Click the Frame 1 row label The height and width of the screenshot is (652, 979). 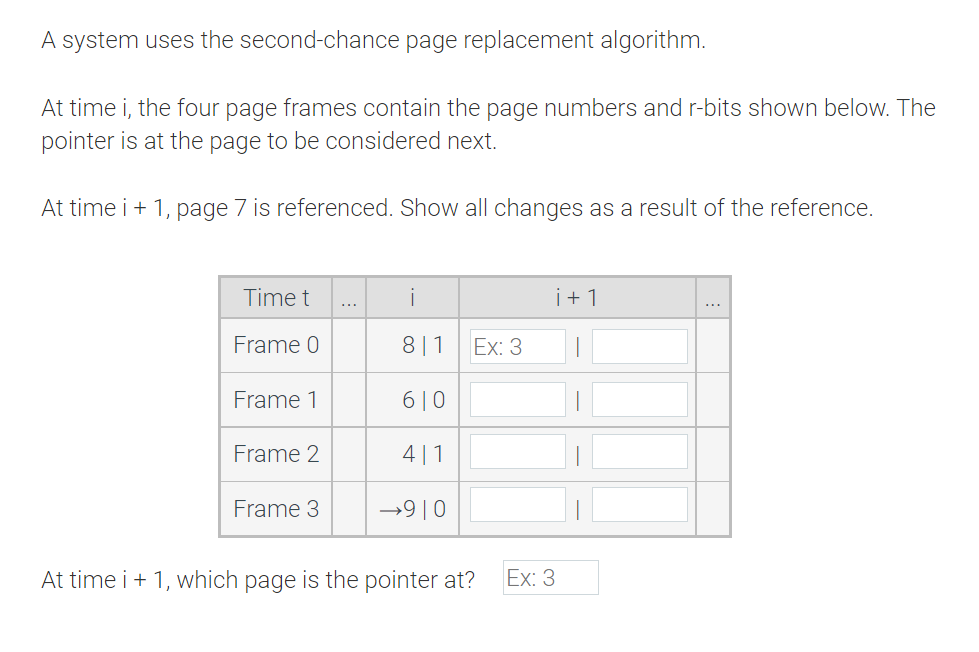pos(275,399)
